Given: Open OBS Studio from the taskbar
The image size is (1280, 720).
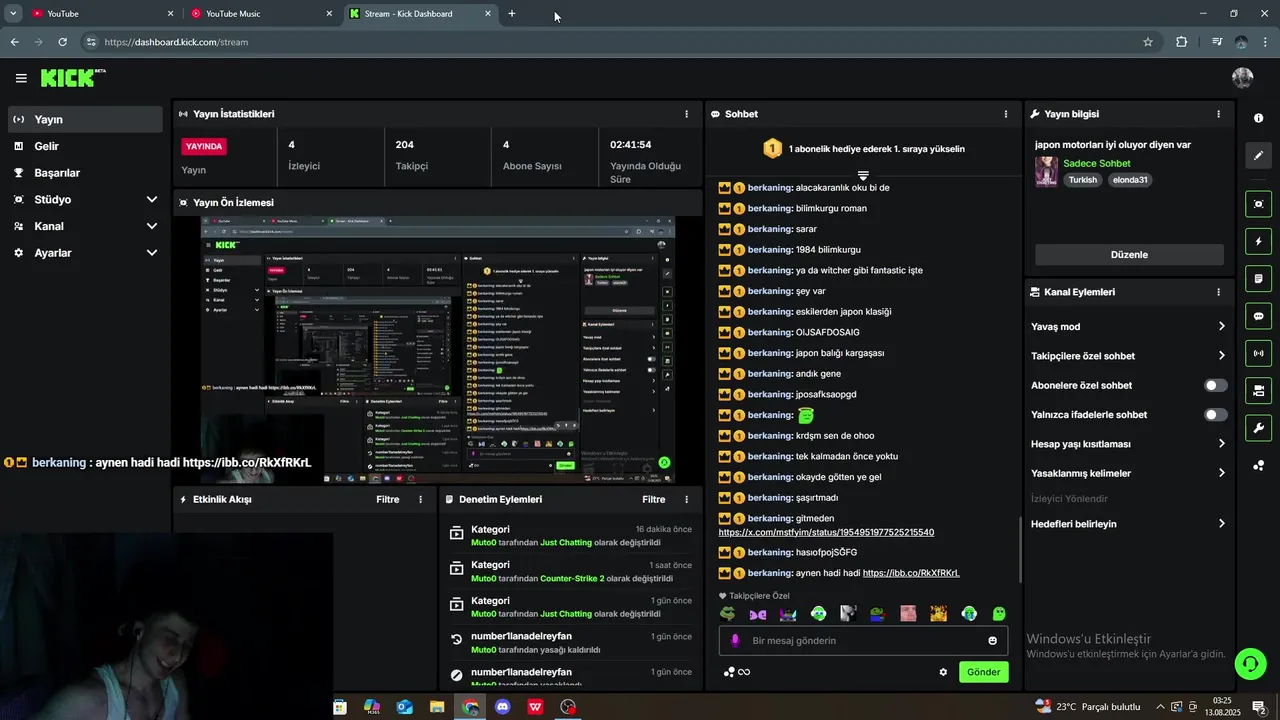Looking at the screenshot, I should click(568, 707).
